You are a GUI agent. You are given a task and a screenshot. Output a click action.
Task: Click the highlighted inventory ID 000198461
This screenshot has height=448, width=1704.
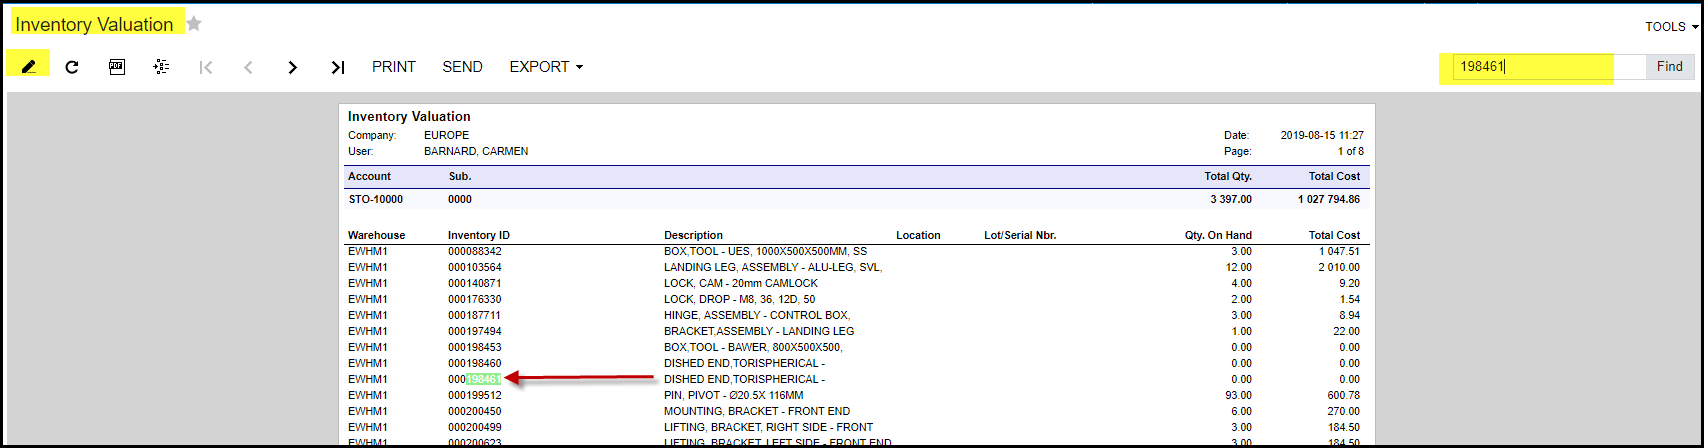tap(475, 379)
